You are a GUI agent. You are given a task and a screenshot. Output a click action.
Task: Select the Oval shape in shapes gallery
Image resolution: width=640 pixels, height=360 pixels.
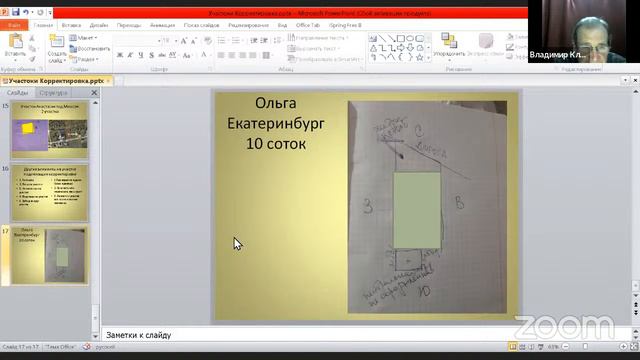click(410, 38)
